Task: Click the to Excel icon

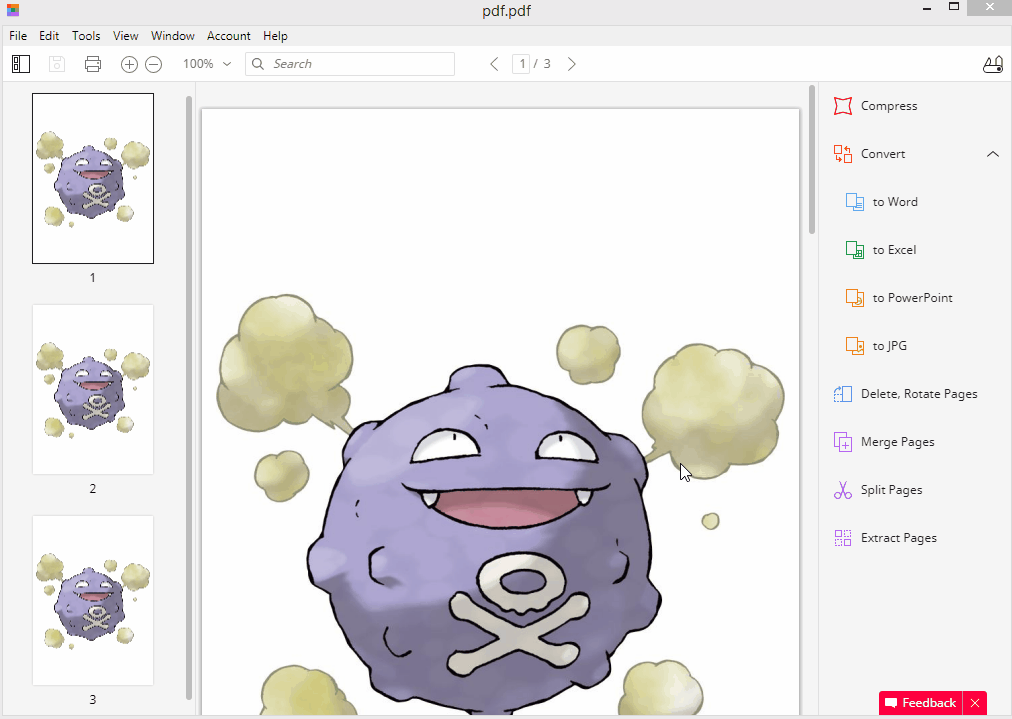Action: point(855,250)
